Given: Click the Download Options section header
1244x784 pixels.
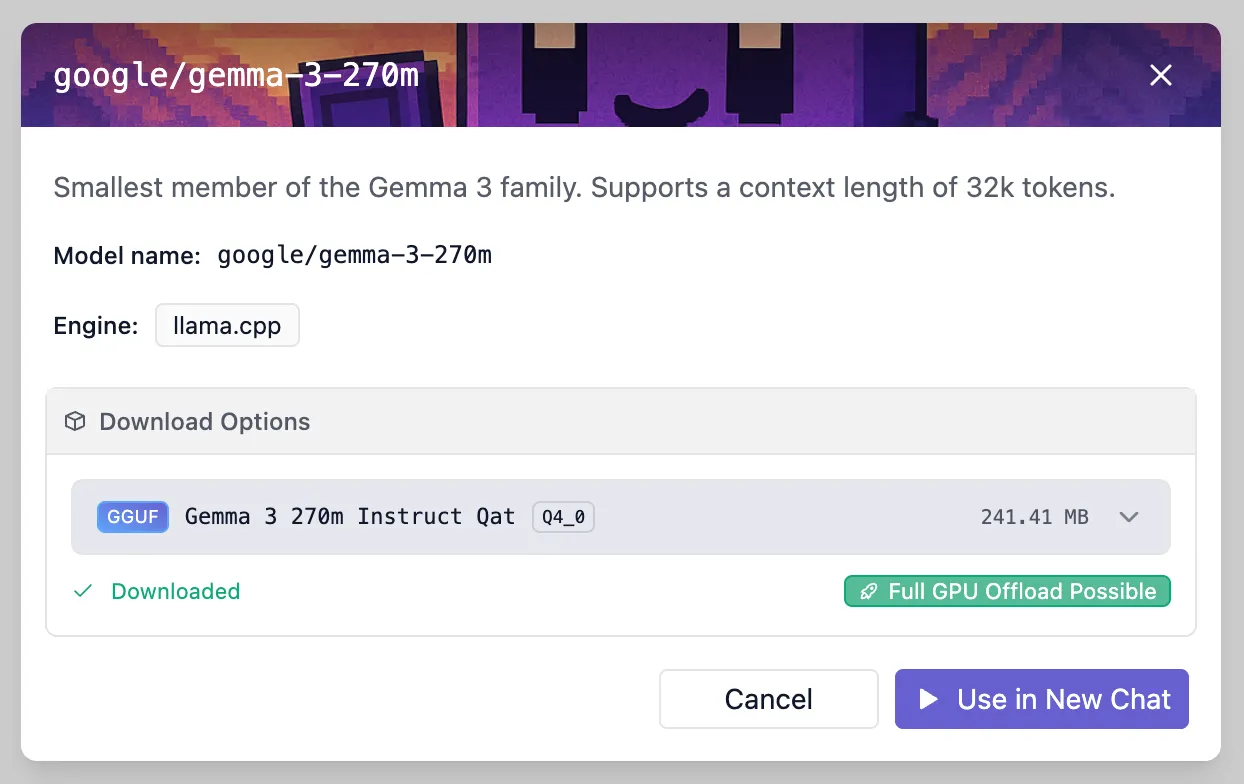Looking at the screenshot, I should pos(205,422).
